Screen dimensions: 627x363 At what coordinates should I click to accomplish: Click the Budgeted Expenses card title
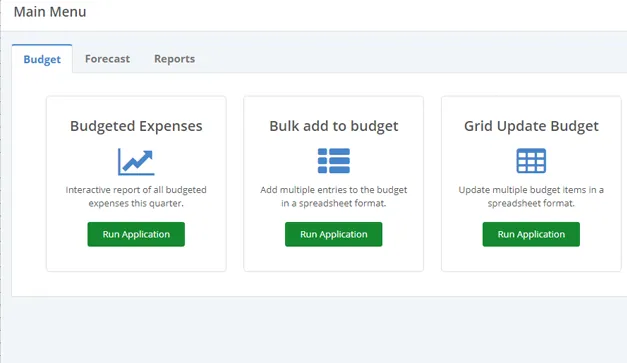point(136,126)
